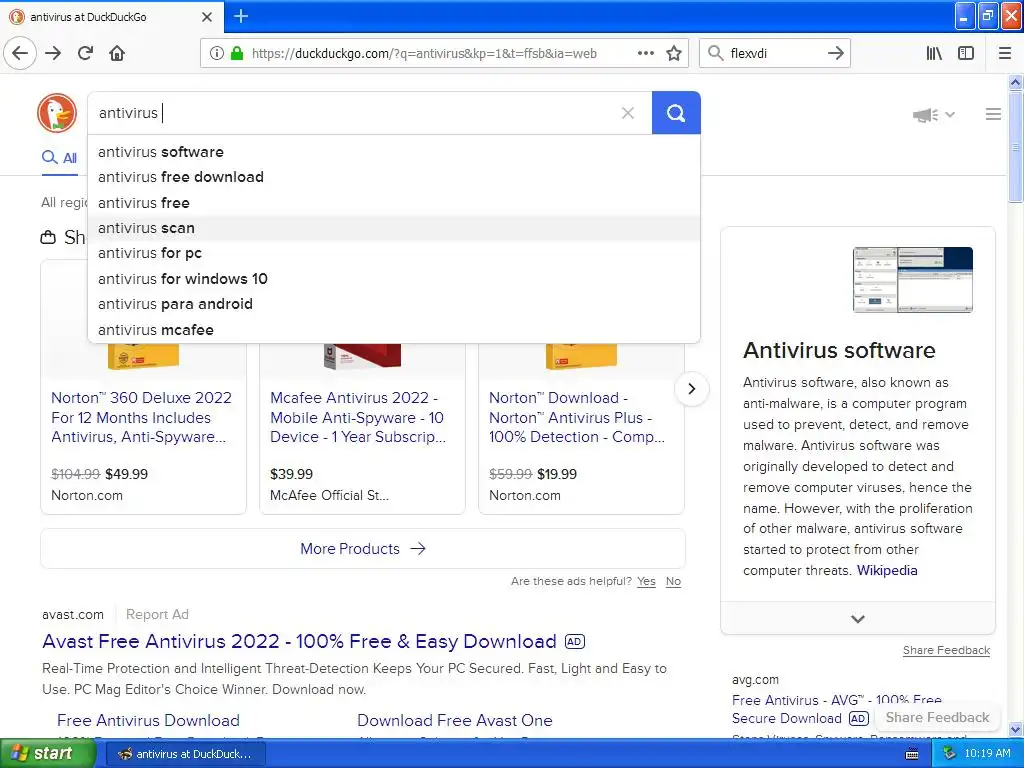
Task: Bookmark this page with the star
Action: pos(674,53)
